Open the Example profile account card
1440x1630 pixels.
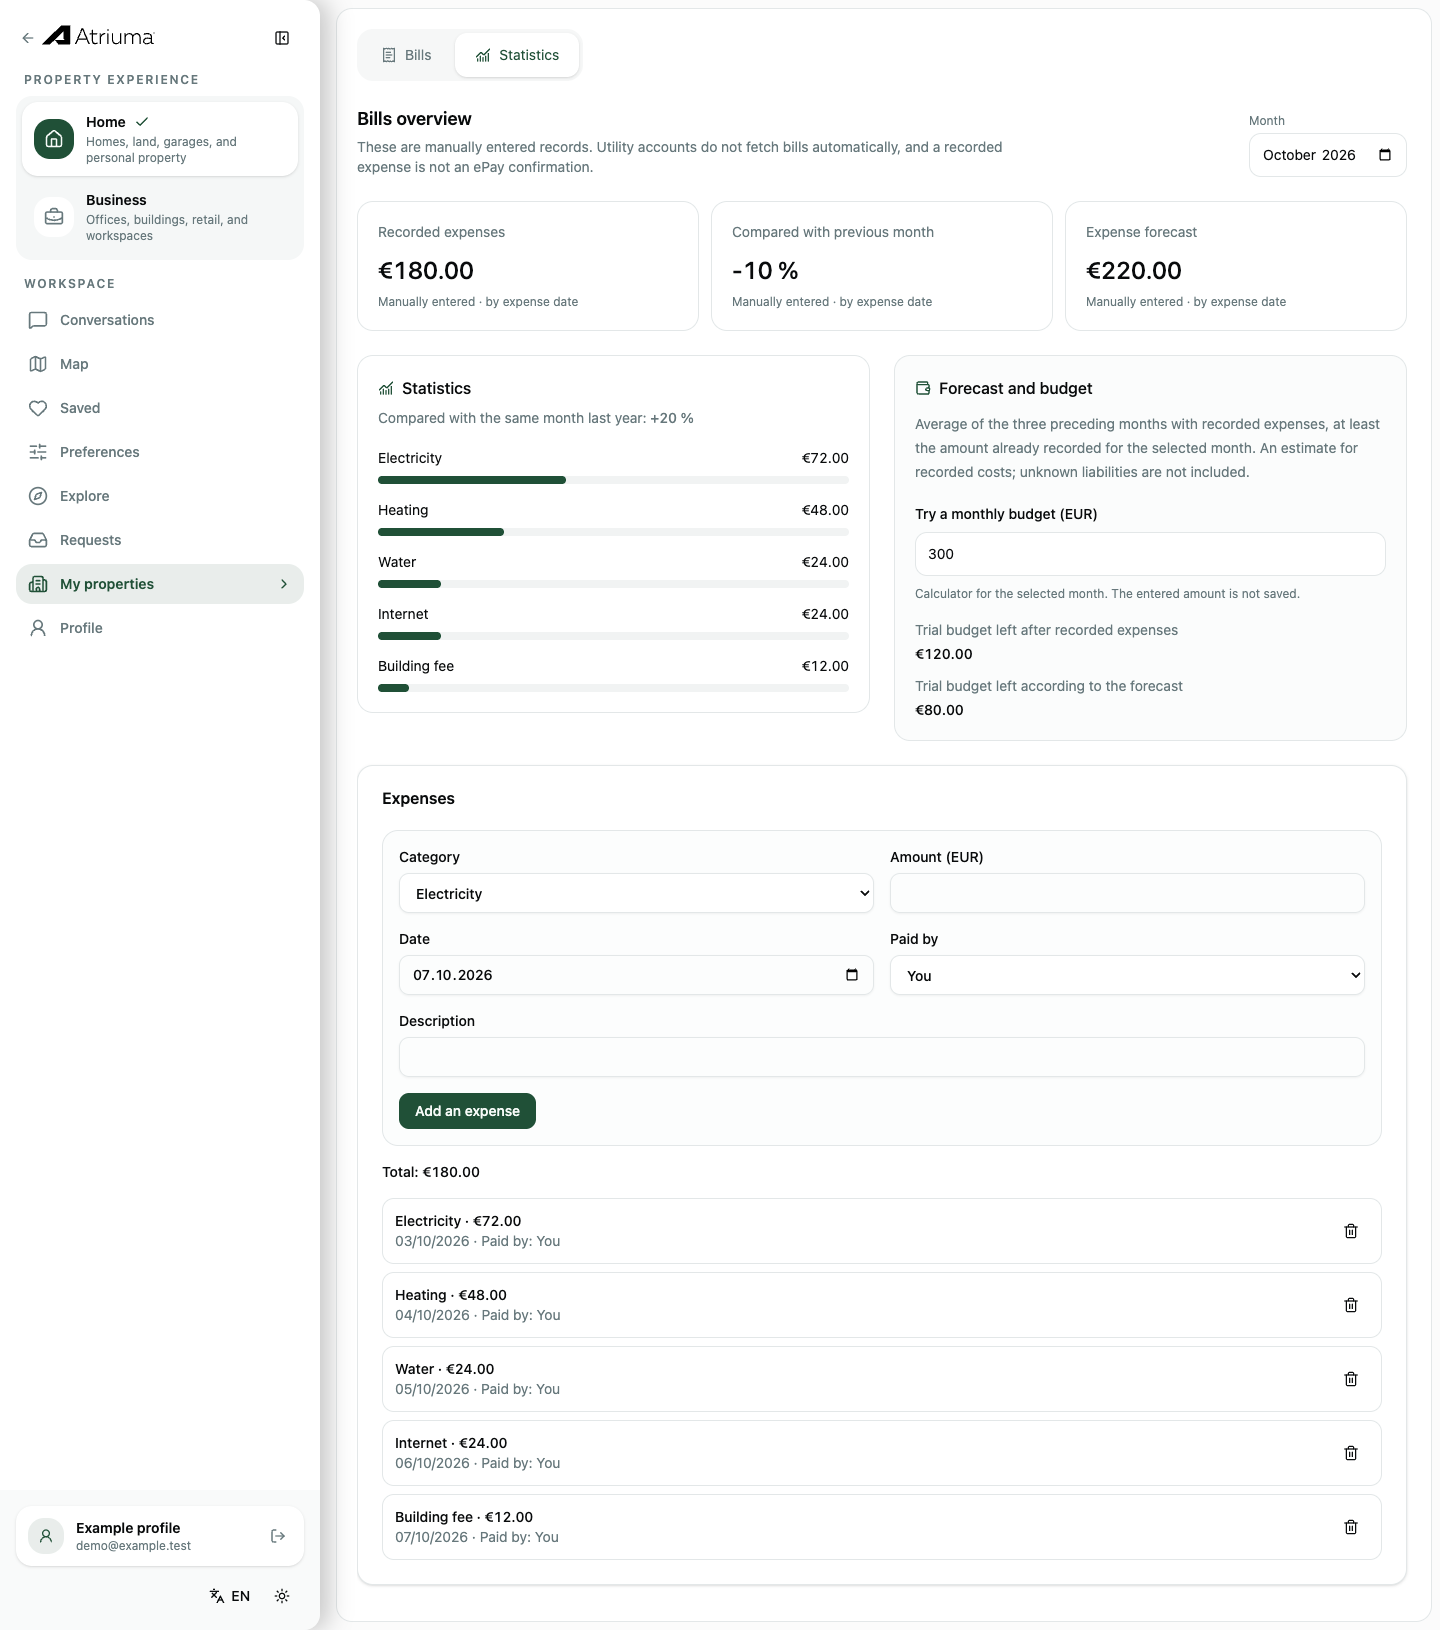160,1536
